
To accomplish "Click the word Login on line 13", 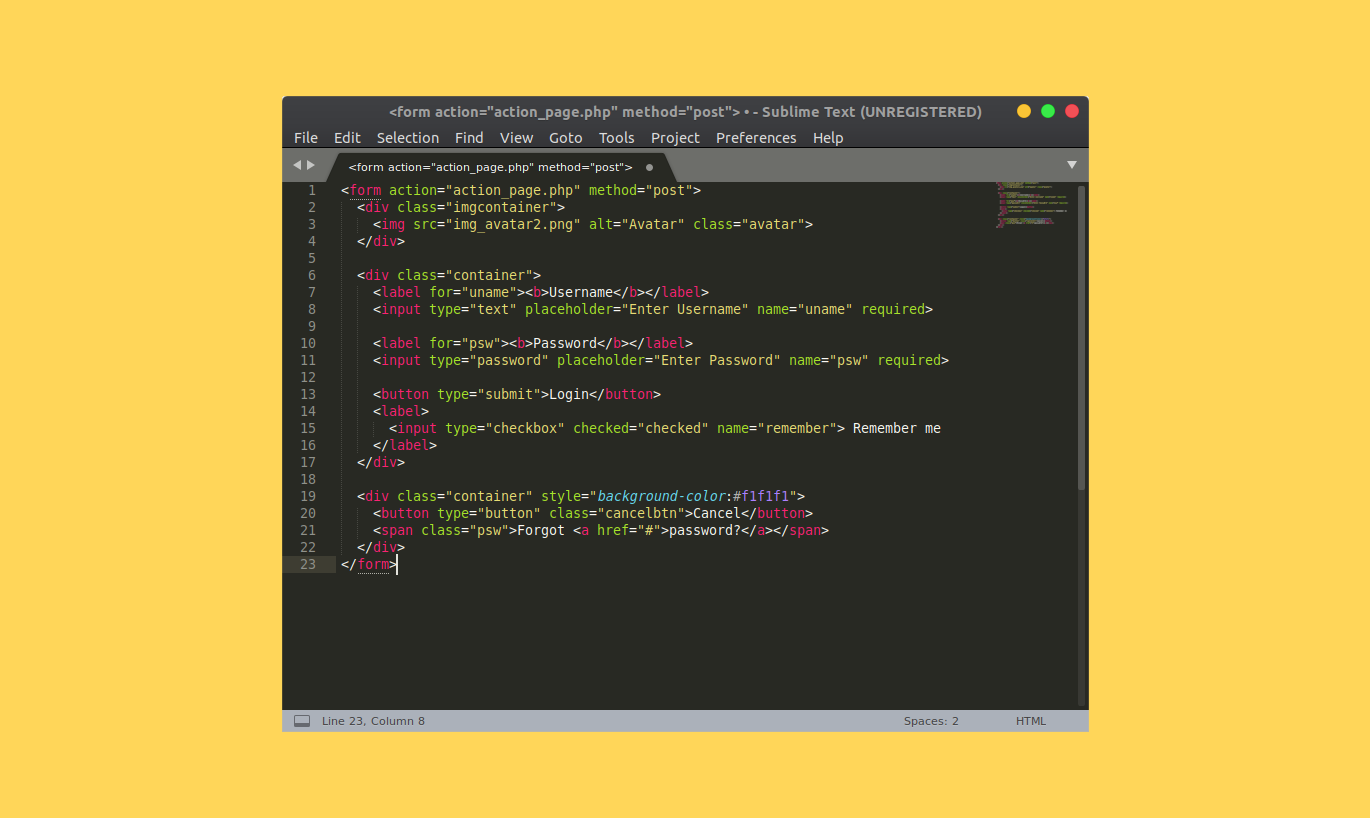I will pyautogui.click(x=569, y=394).
